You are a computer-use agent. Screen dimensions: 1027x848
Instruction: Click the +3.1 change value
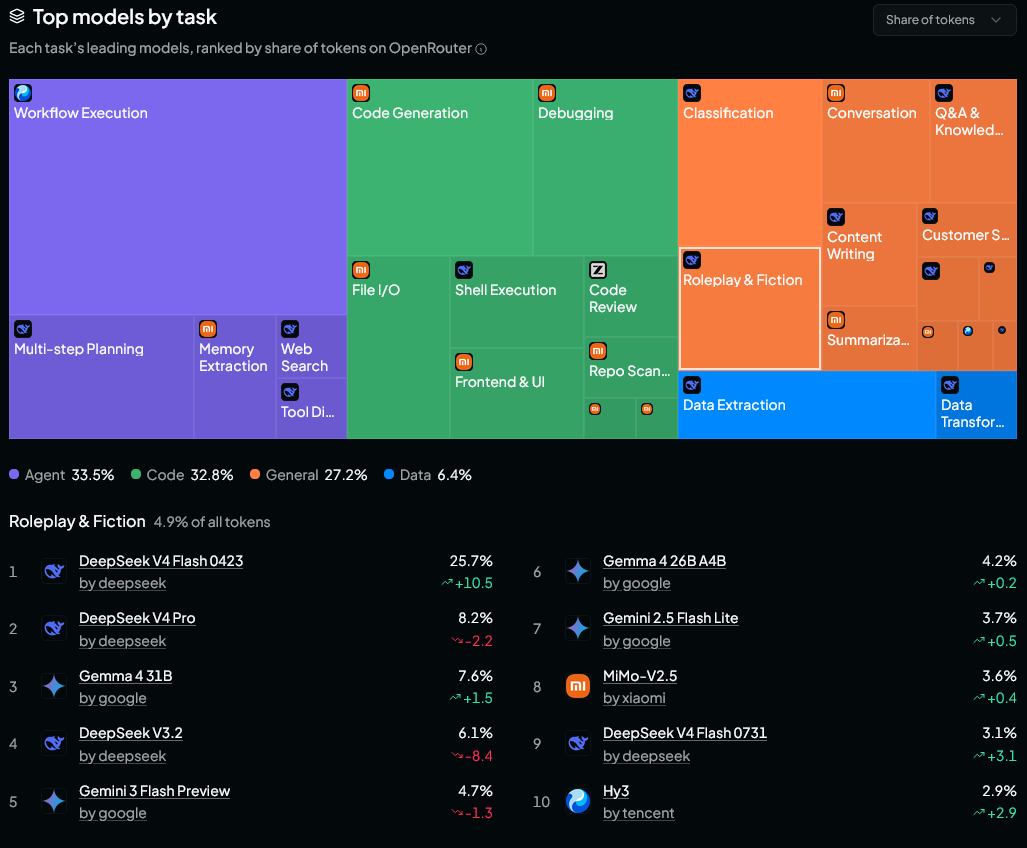[995, 756]
